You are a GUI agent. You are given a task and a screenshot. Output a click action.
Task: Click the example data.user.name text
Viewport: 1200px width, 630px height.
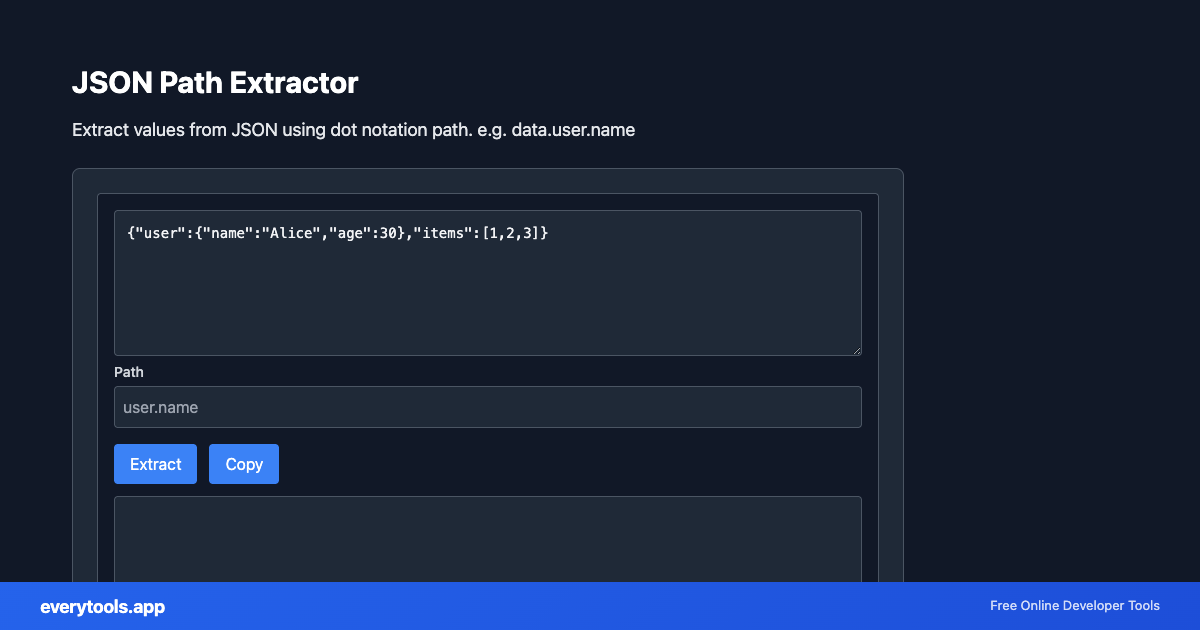(572, 129)
